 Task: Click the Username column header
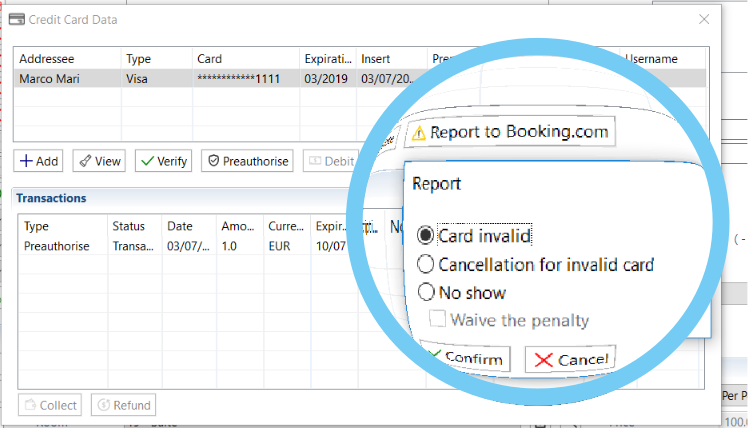[663, 59]
